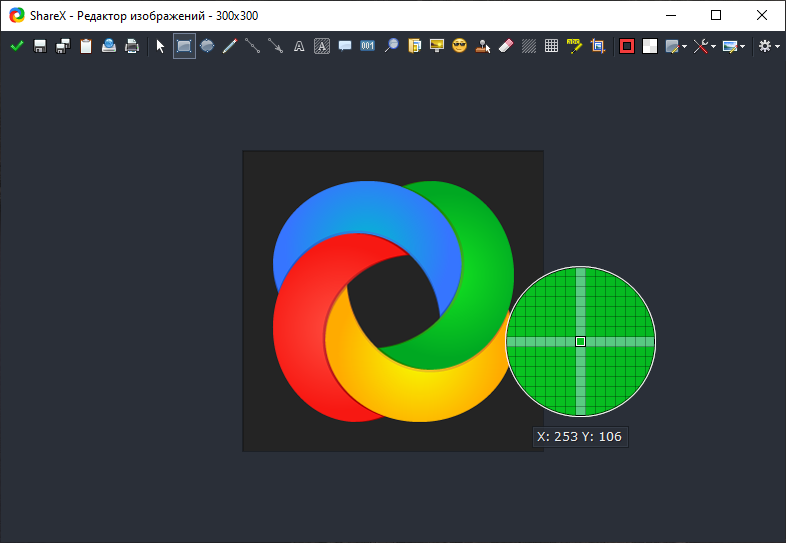786x543 pixels.
Task: Select the Ellipse drawing tool
Action: coord(207,46)
